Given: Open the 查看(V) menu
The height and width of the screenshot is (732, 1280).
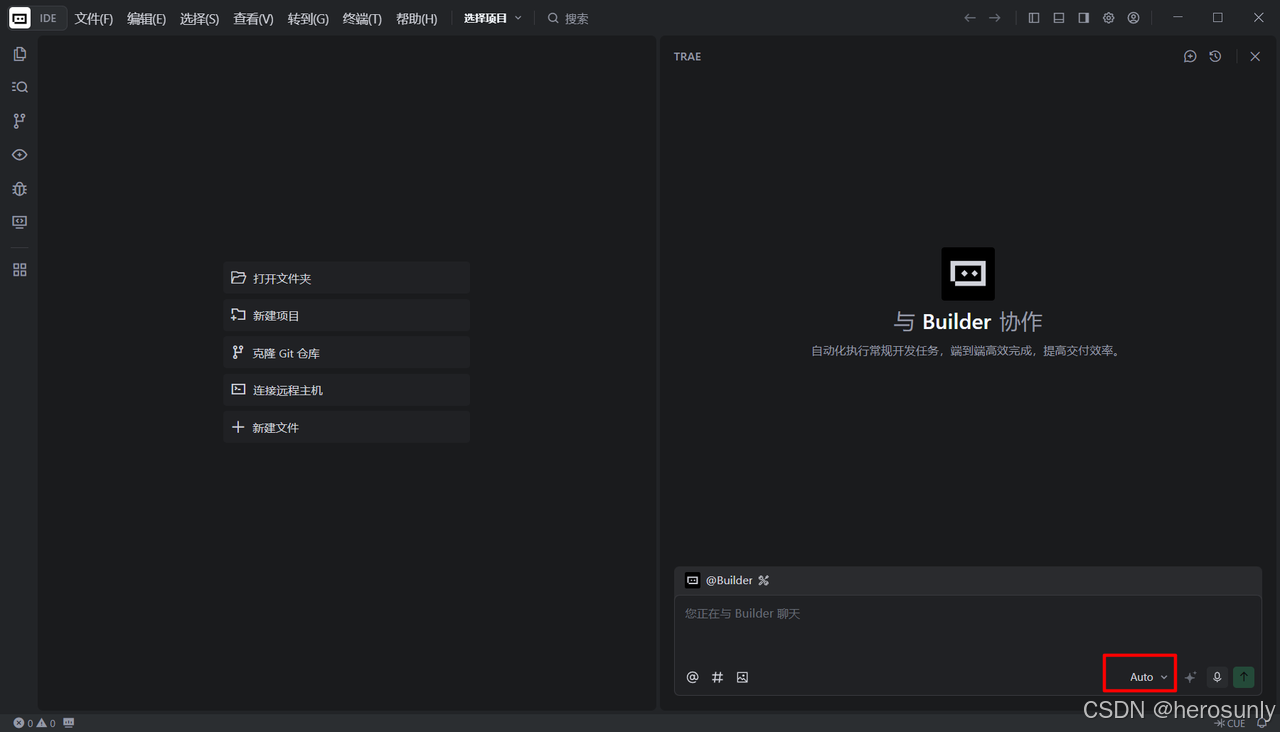Looking at the screenshot, I should 253,18.
